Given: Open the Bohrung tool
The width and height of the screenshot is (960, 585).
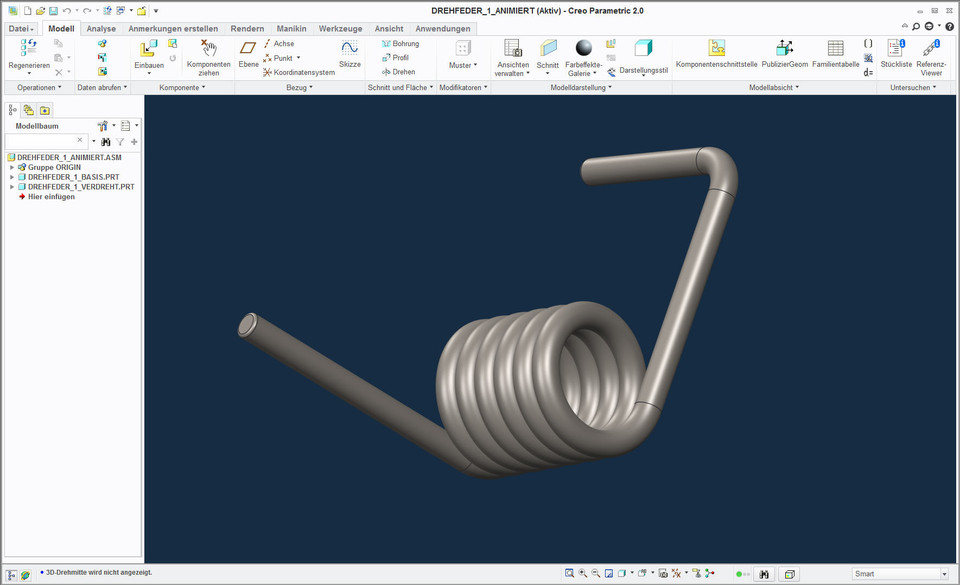Looking at the screenshot, I should [x=401, y=43].
